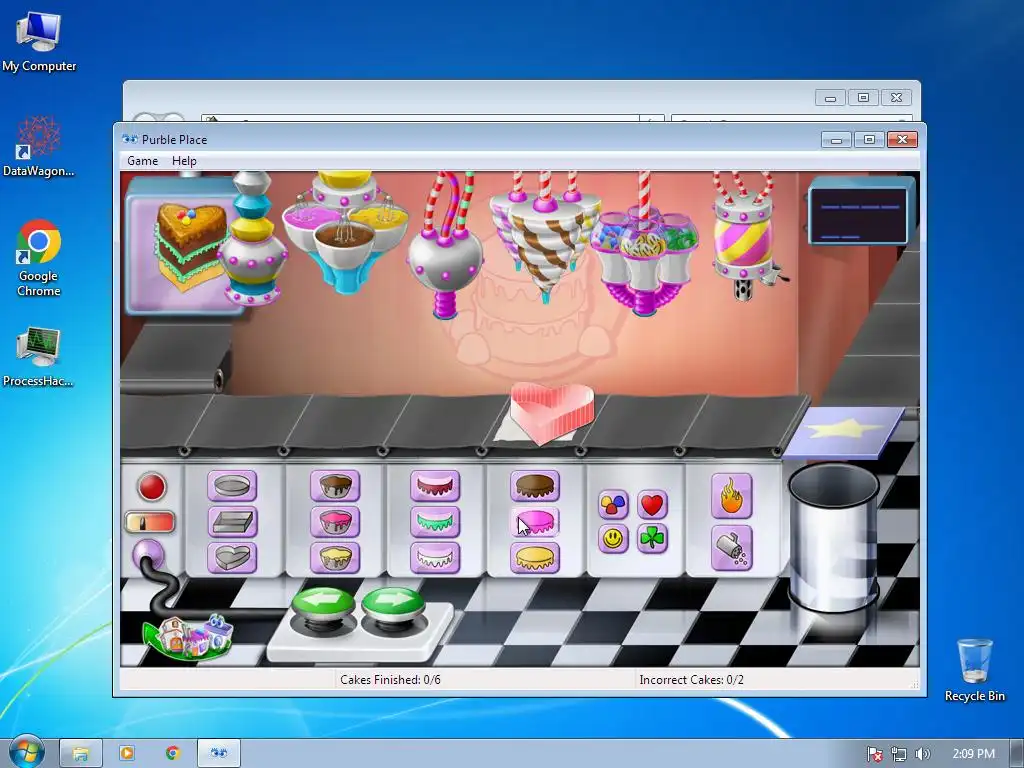Maximize the background Explorer window
1024x768 pixels.
point(863,98)
